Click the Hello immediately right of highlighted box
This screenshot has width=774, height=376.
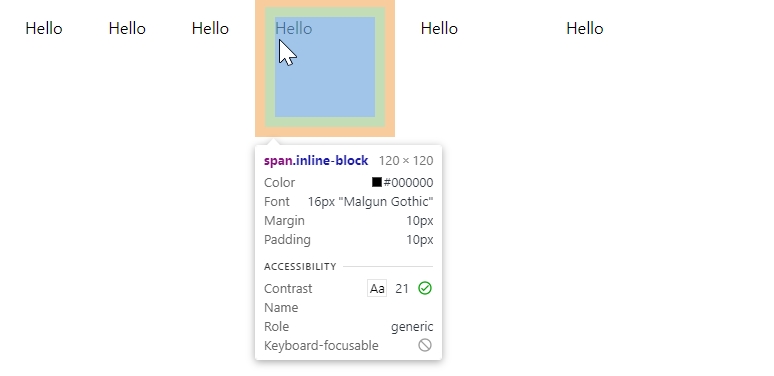439,29
